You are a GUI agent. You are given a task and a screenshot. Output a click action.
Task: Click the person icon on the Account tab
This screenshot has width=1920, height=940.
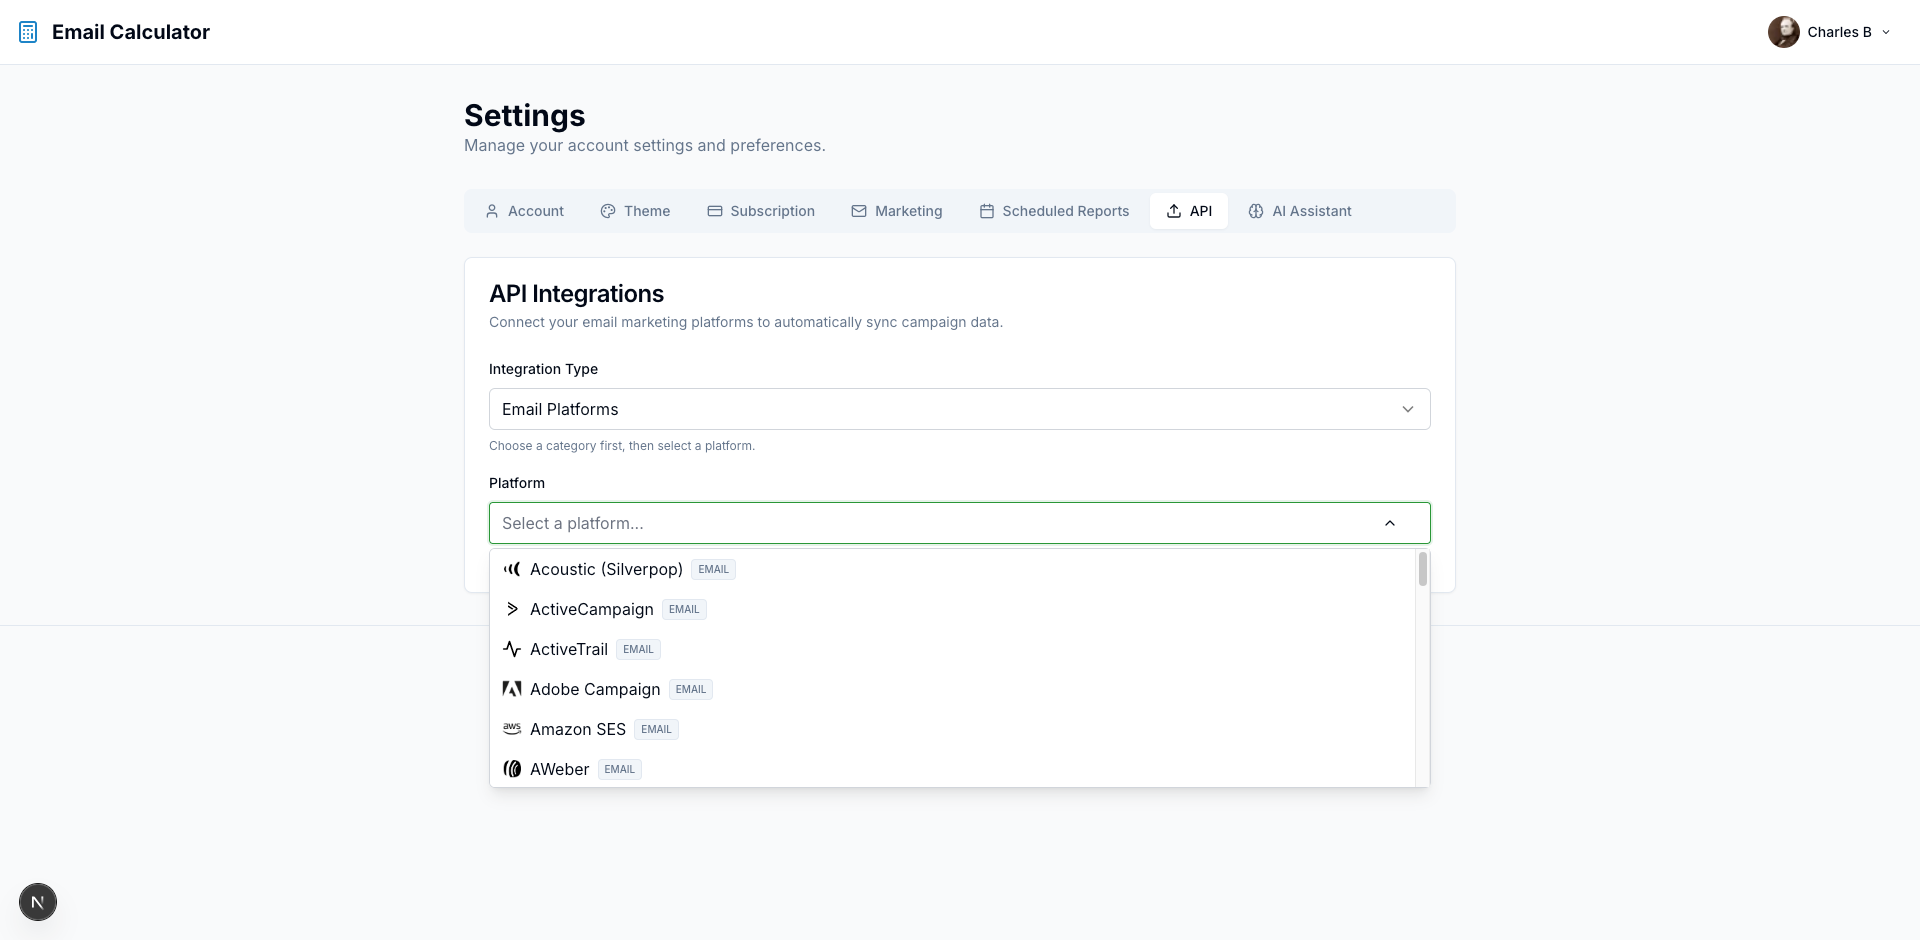[492, 211]
